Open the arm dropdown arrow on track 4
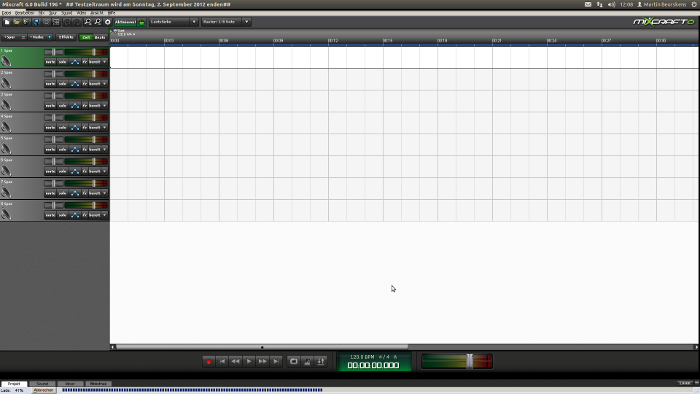 coord(105,128)
